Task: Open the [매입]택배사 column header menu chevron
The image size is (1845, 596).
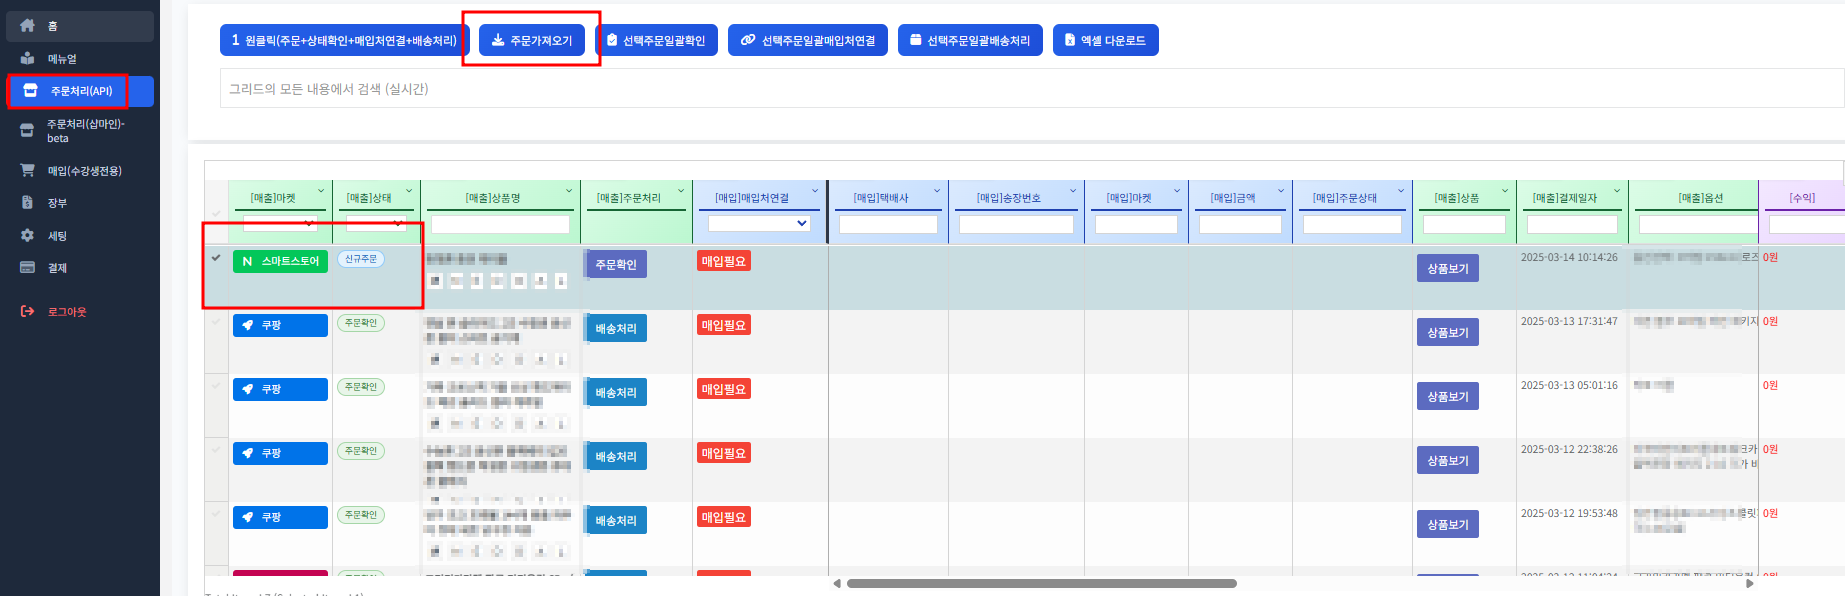Action: 937,191
